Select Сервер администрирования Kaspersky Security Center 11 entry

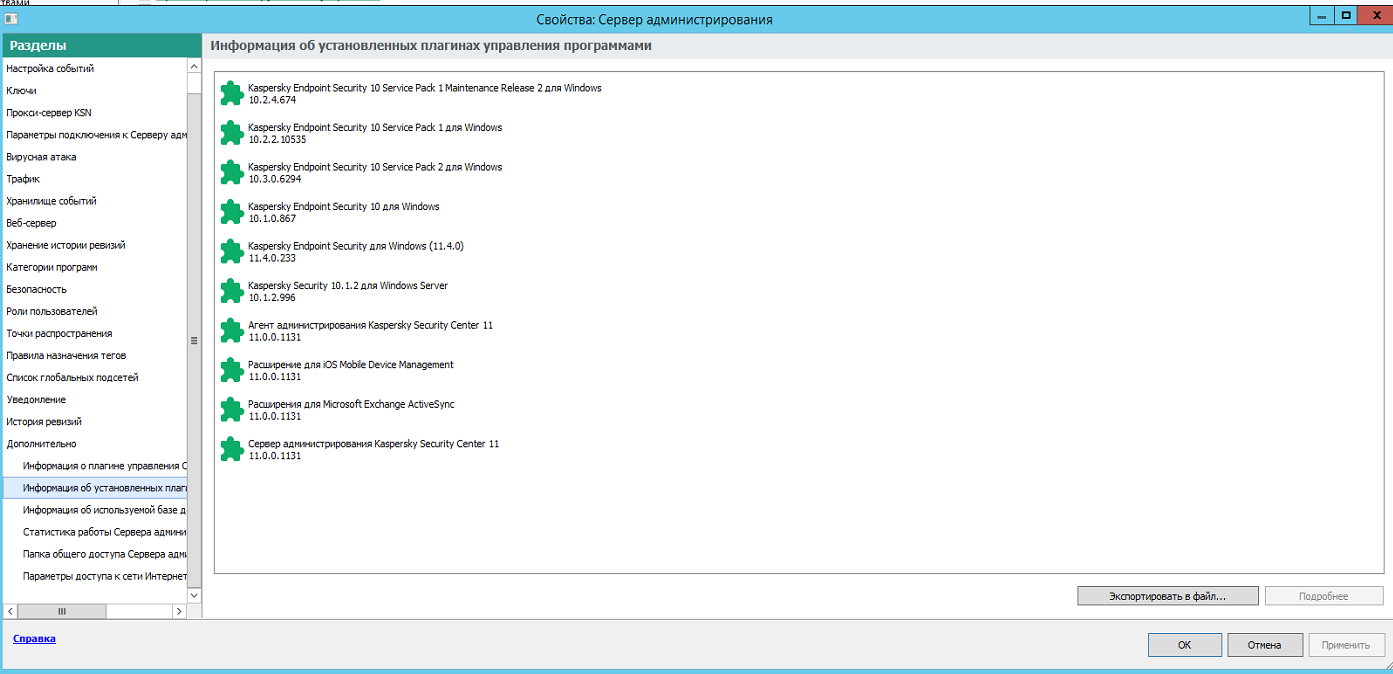[x=373, y=443]
